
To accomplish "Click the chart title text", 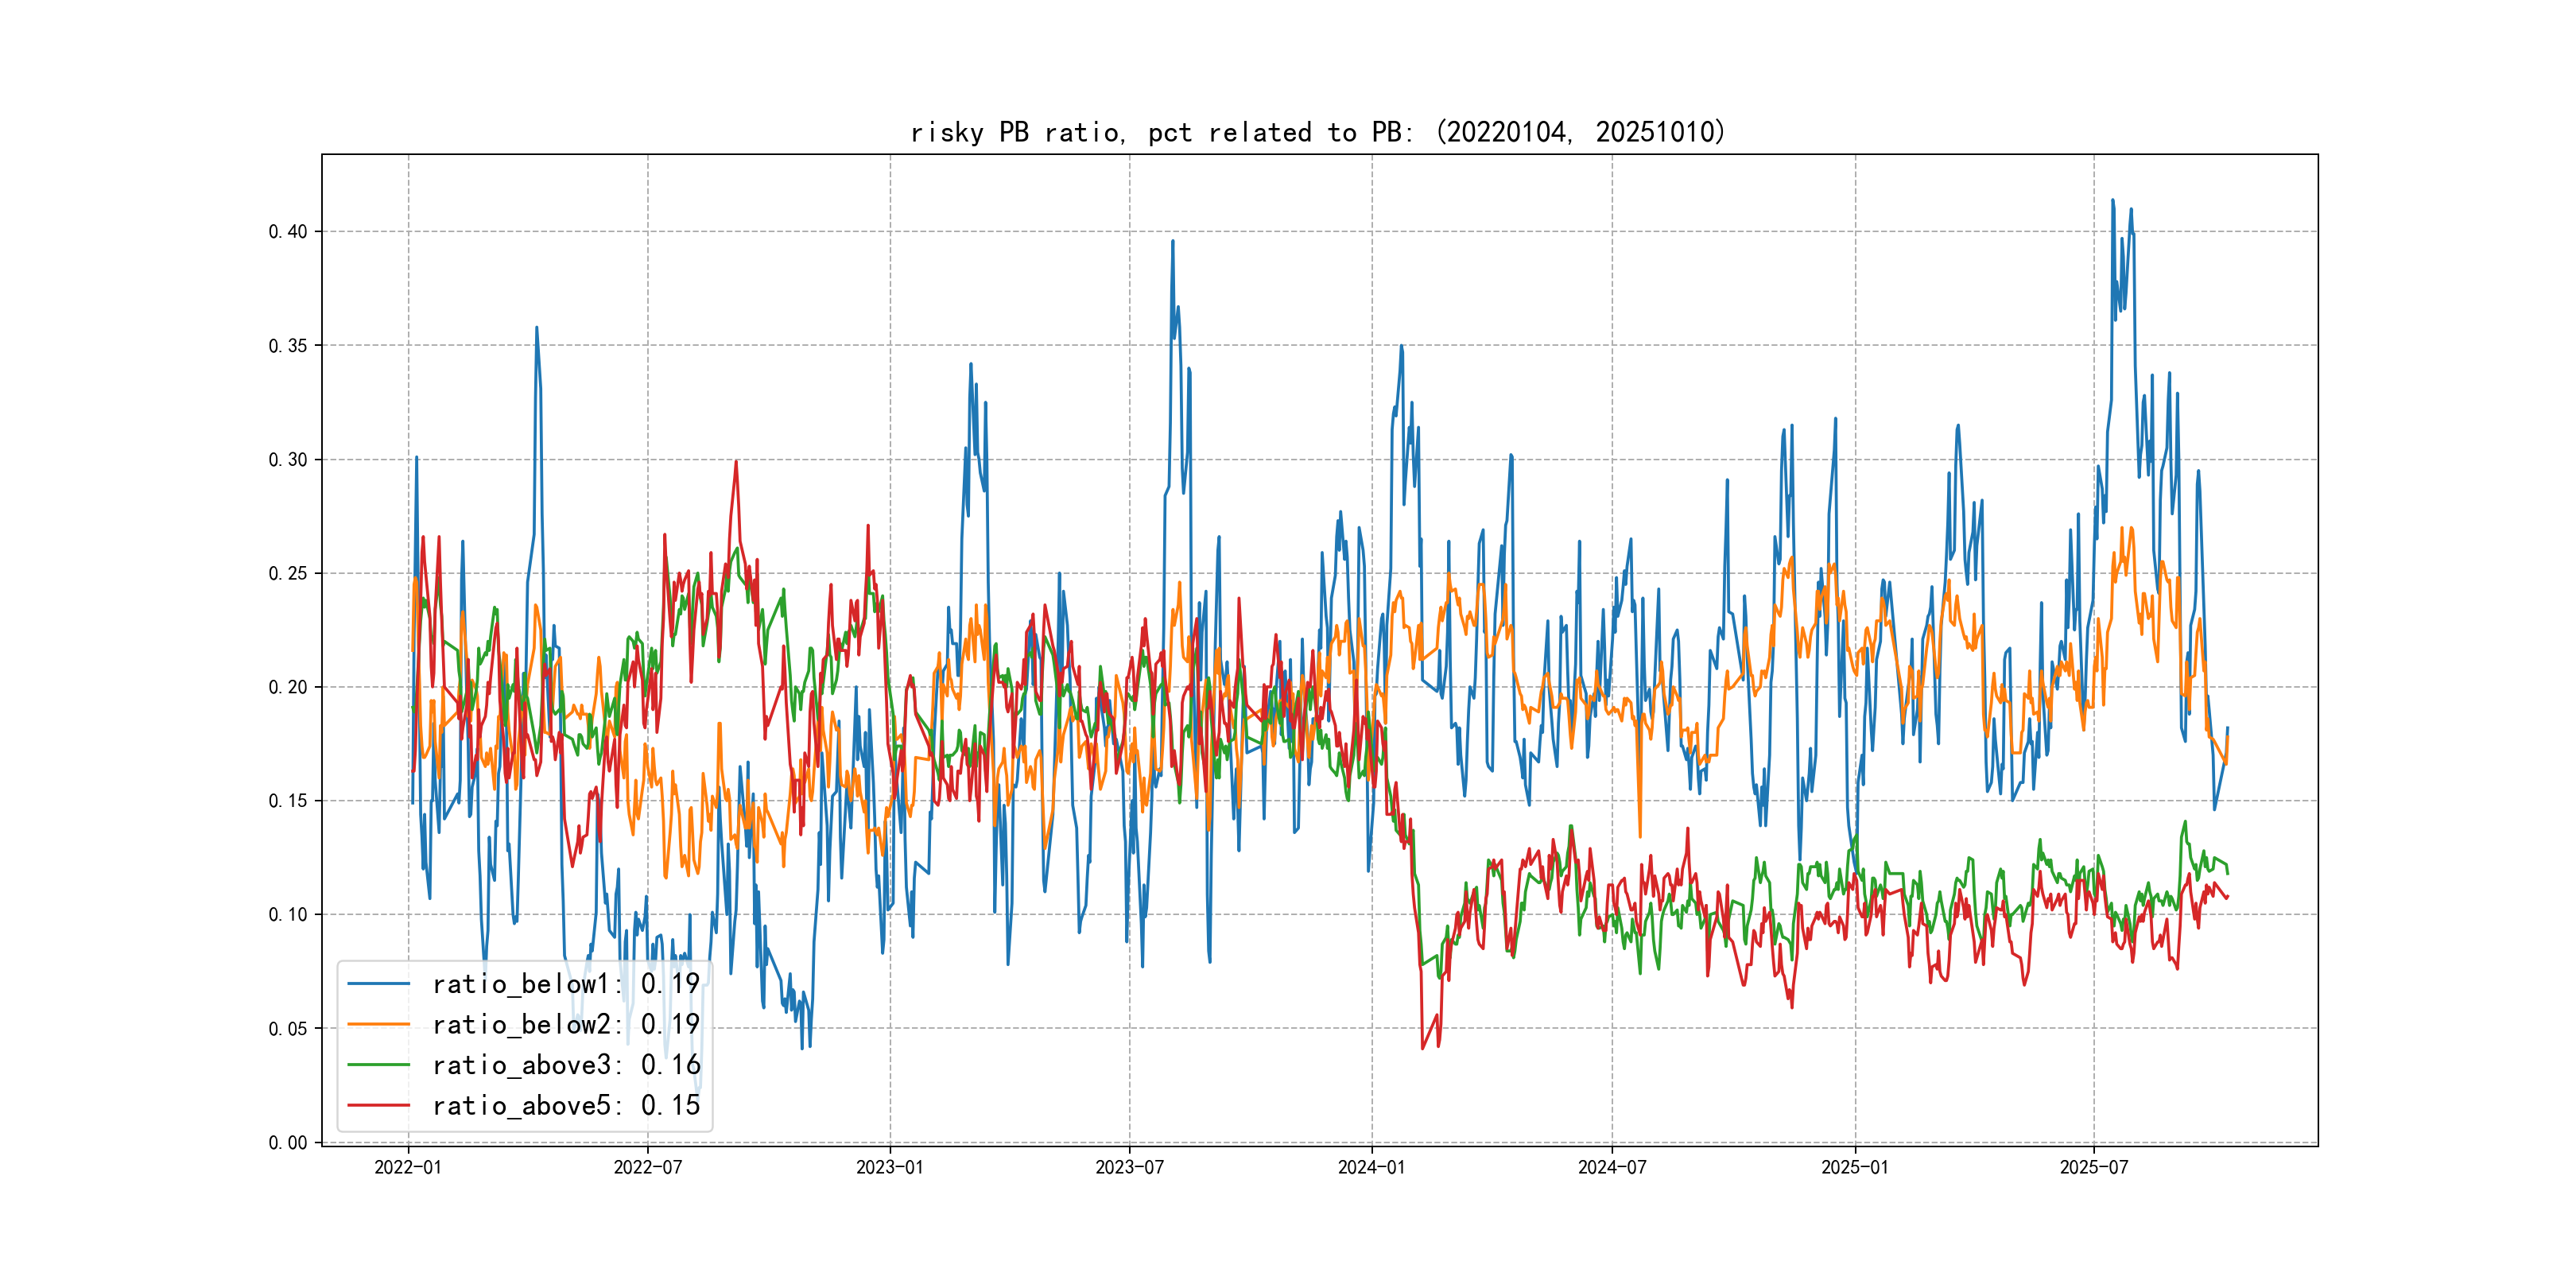I will (x=1318, y=132).
